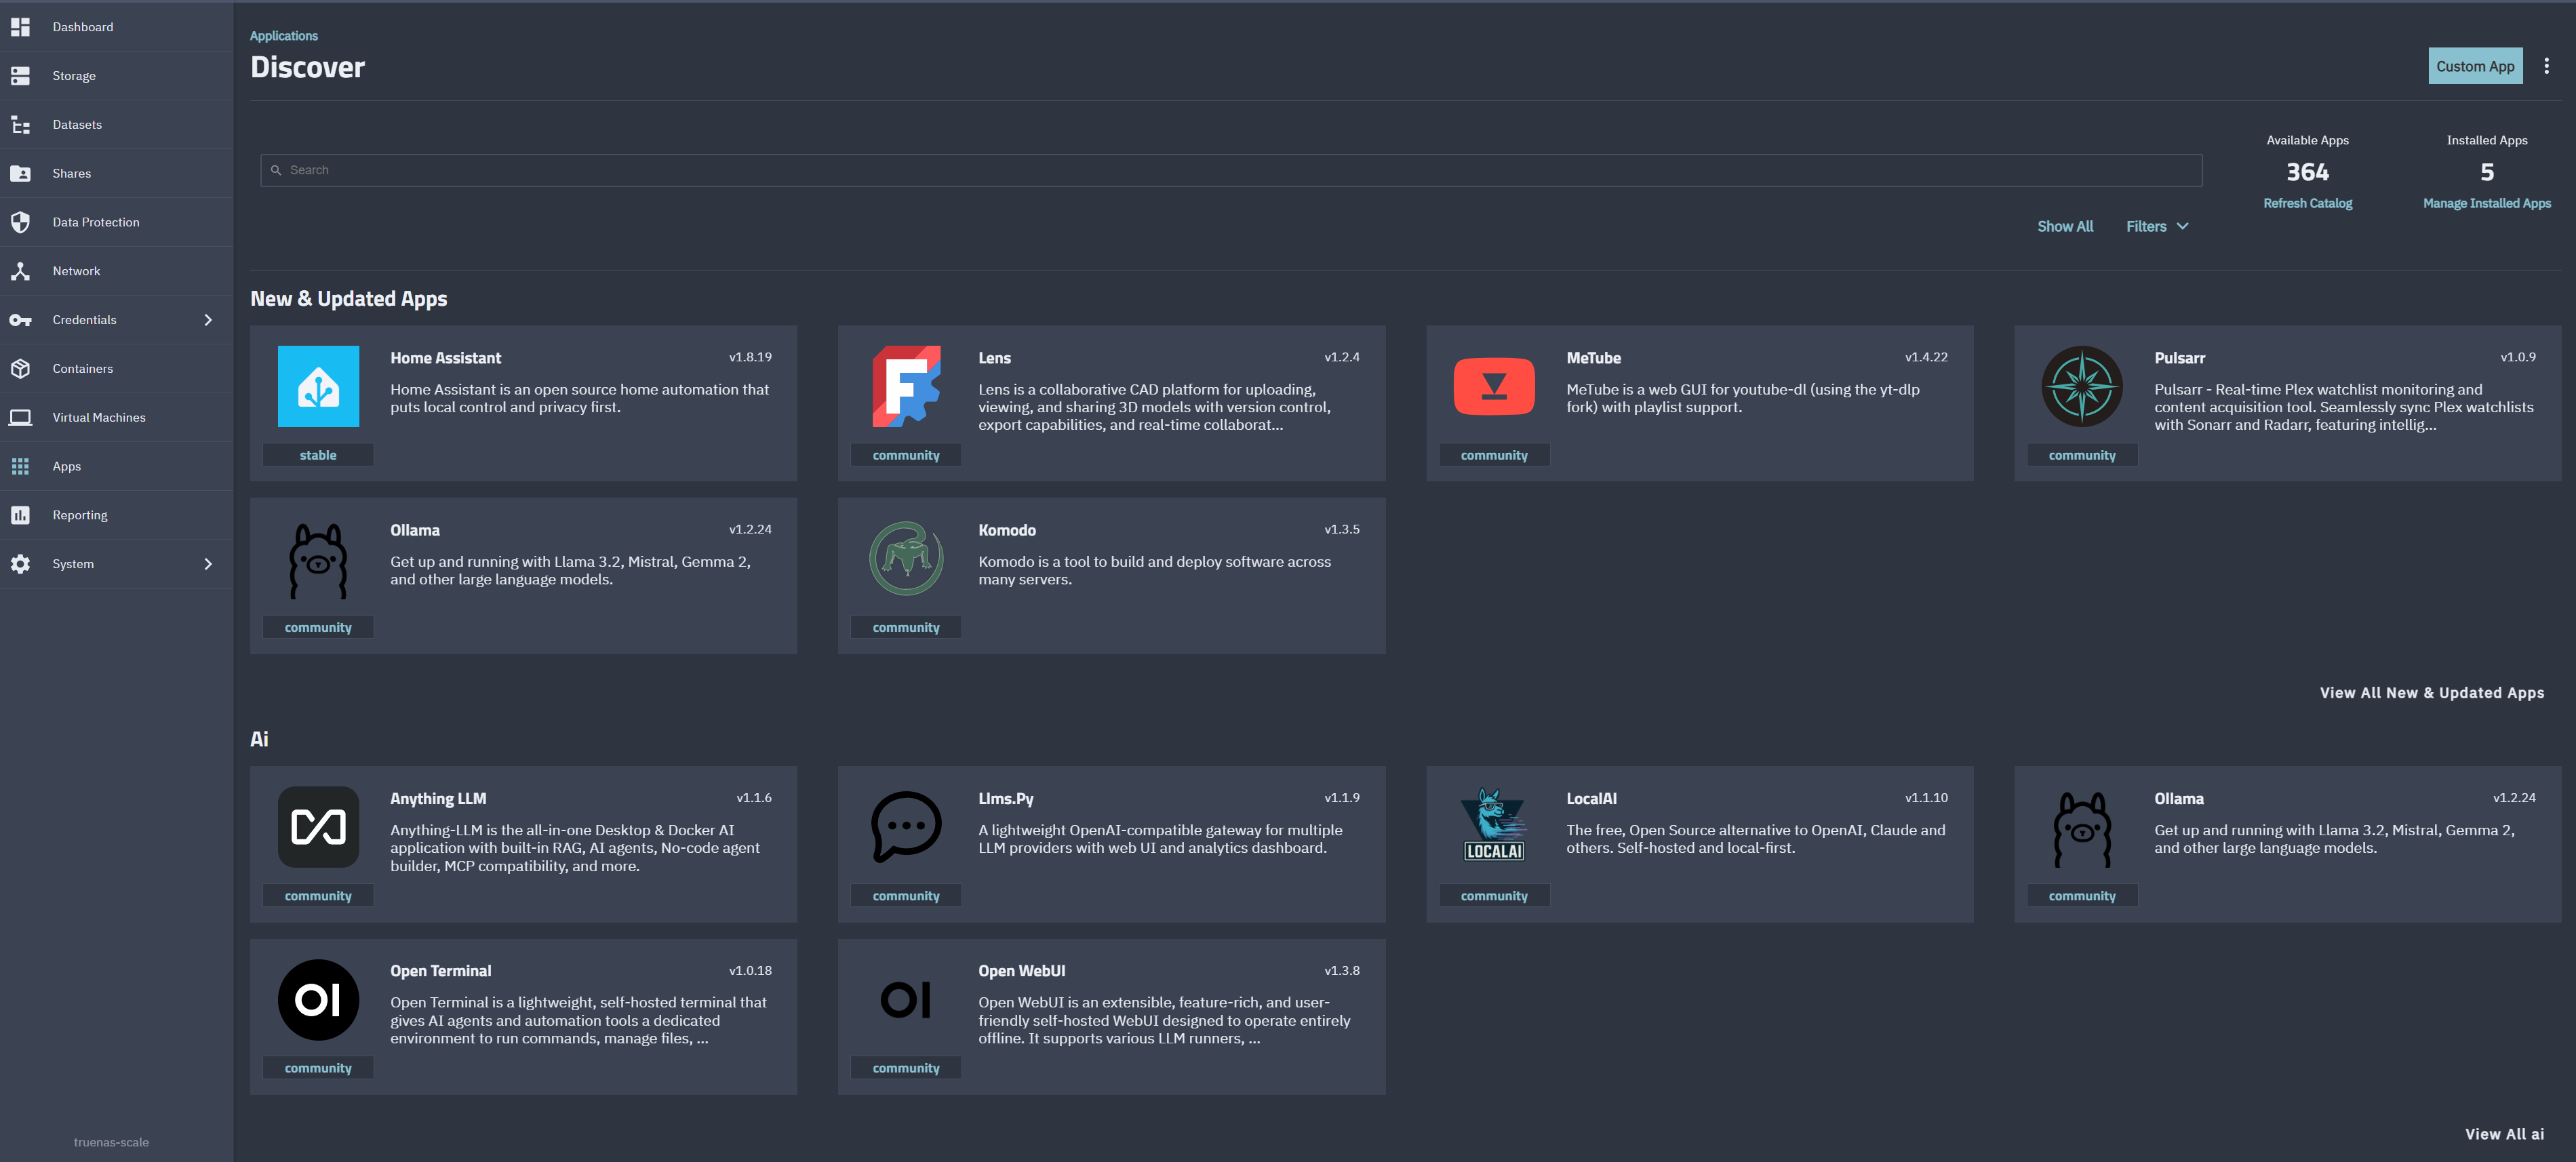Viewport: 2576px width, 1162px height.
Task: Click LocalAI version v1.1.10
Action: click(x=1926, y=798)
